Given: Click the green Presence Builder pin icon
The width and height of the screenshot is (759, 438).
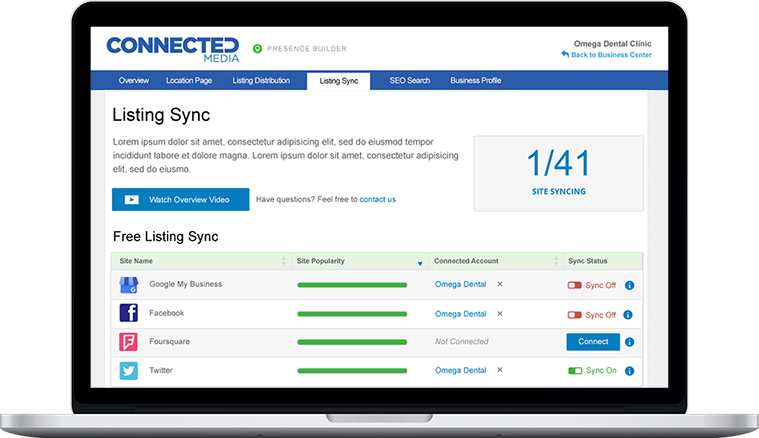Looking at the screenshot, I should [258, 48].
